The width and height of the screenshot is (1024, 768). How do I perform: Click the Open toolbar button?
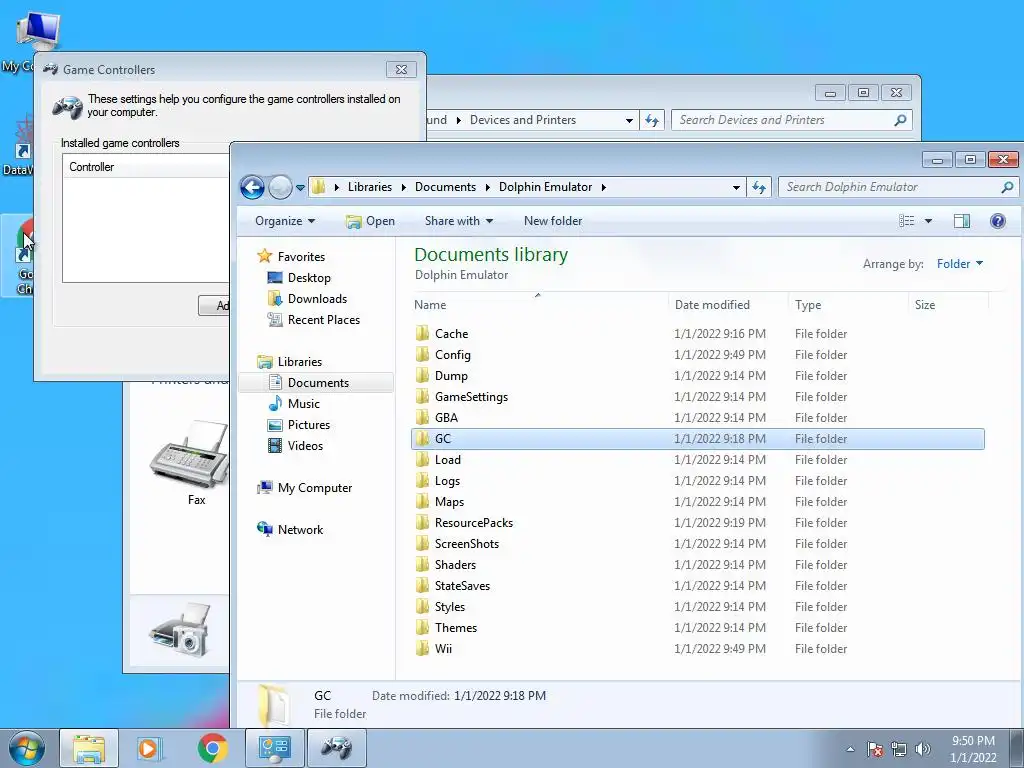370,221
